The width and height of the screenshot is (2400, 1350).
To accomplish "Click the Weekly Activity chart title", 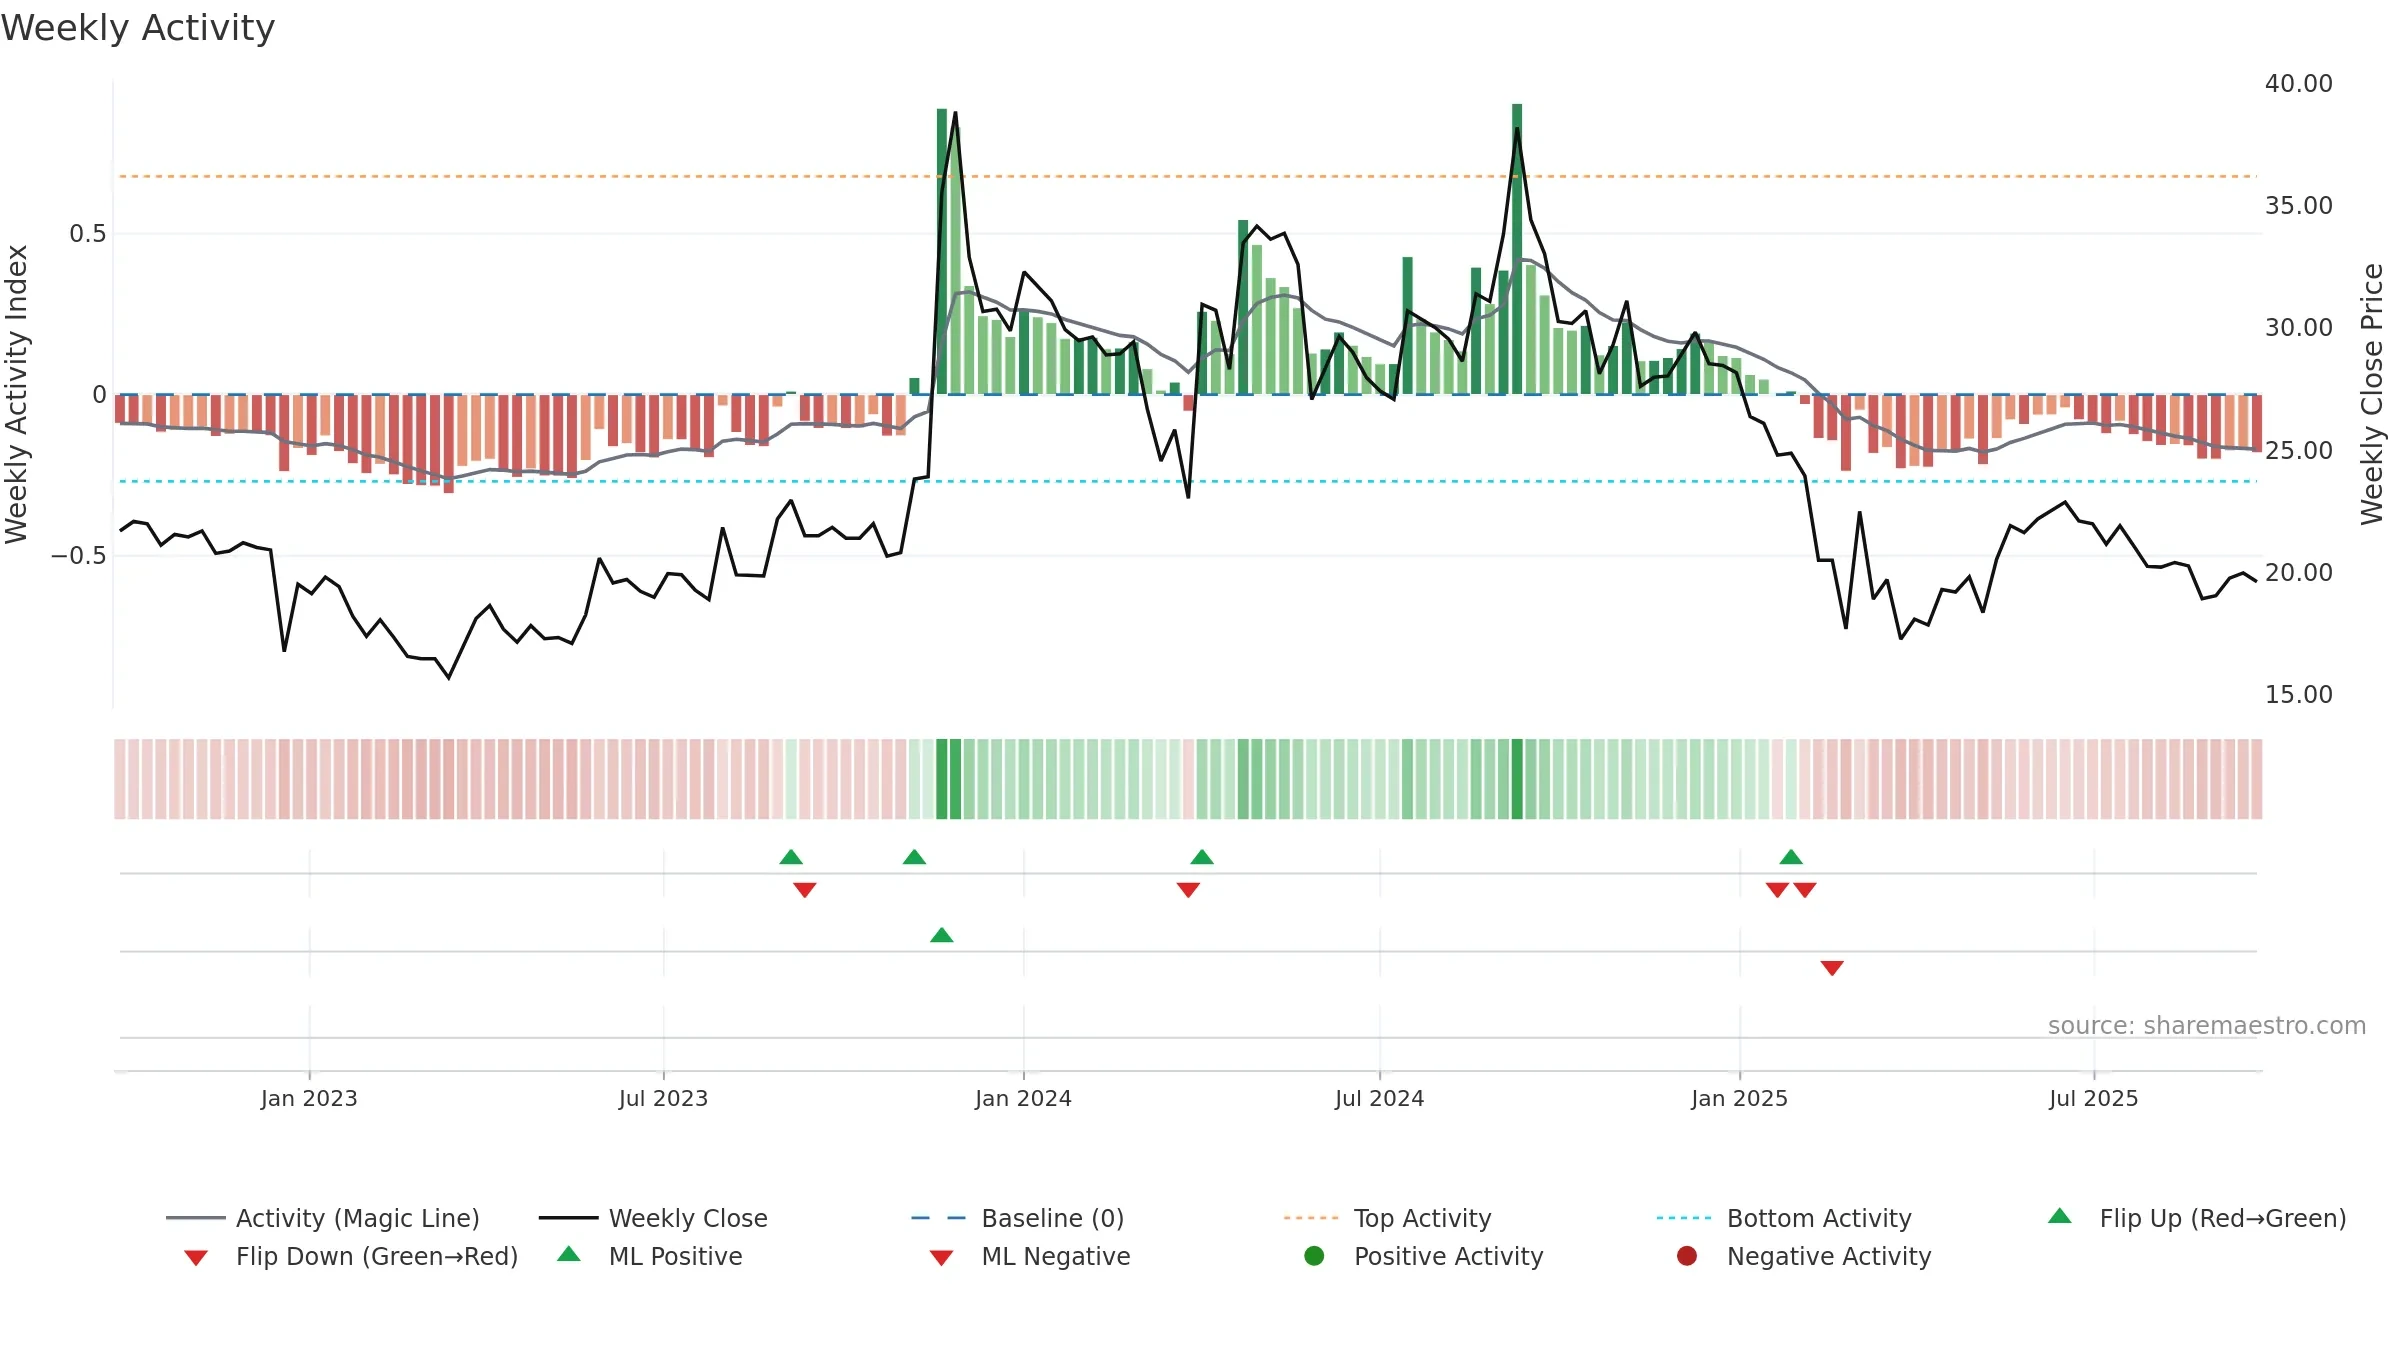I will tap(138, 28).
